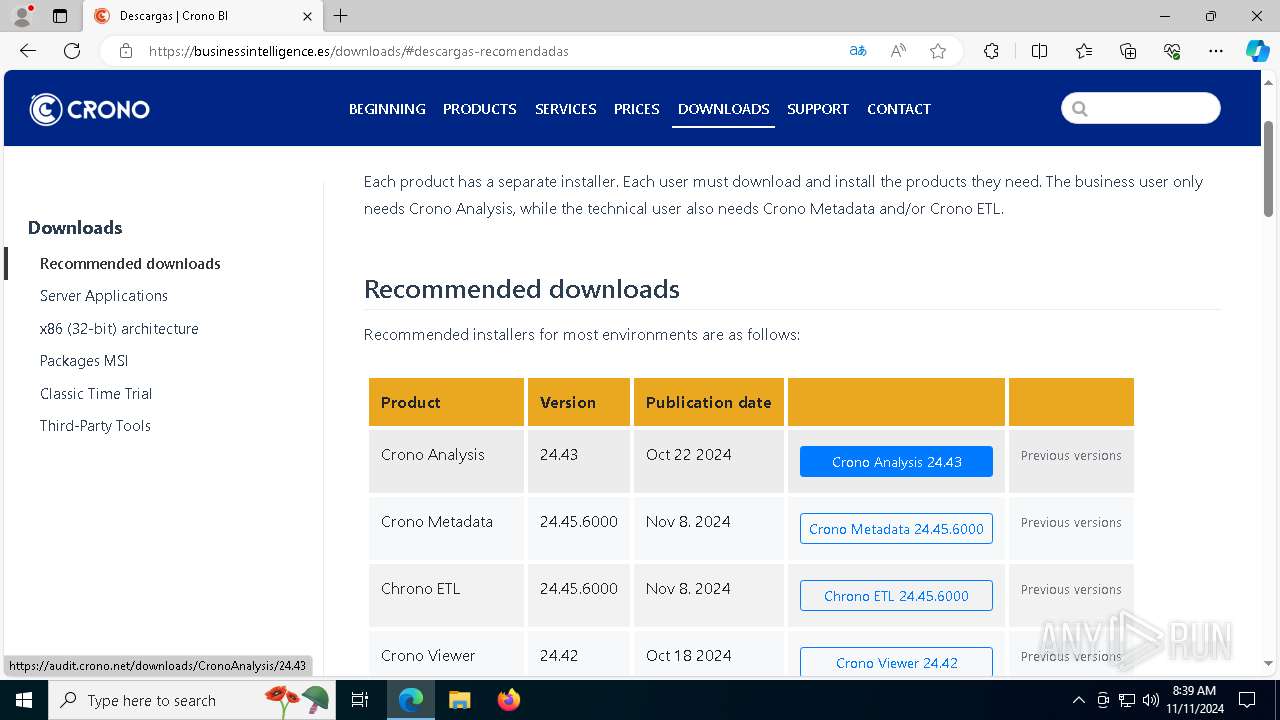Click the read aloud icon
1280x720 pixels.
click(x=898, y=51)
